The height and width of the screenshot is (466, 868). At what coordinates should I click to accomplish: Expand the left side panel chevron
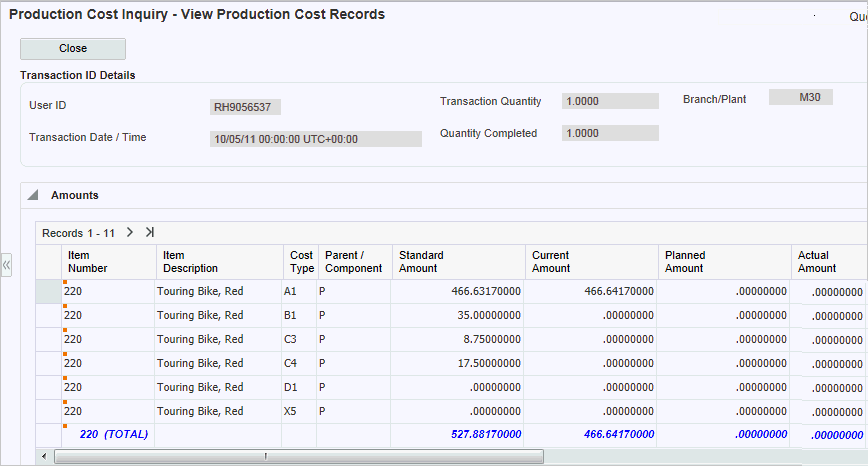(6, 266)
